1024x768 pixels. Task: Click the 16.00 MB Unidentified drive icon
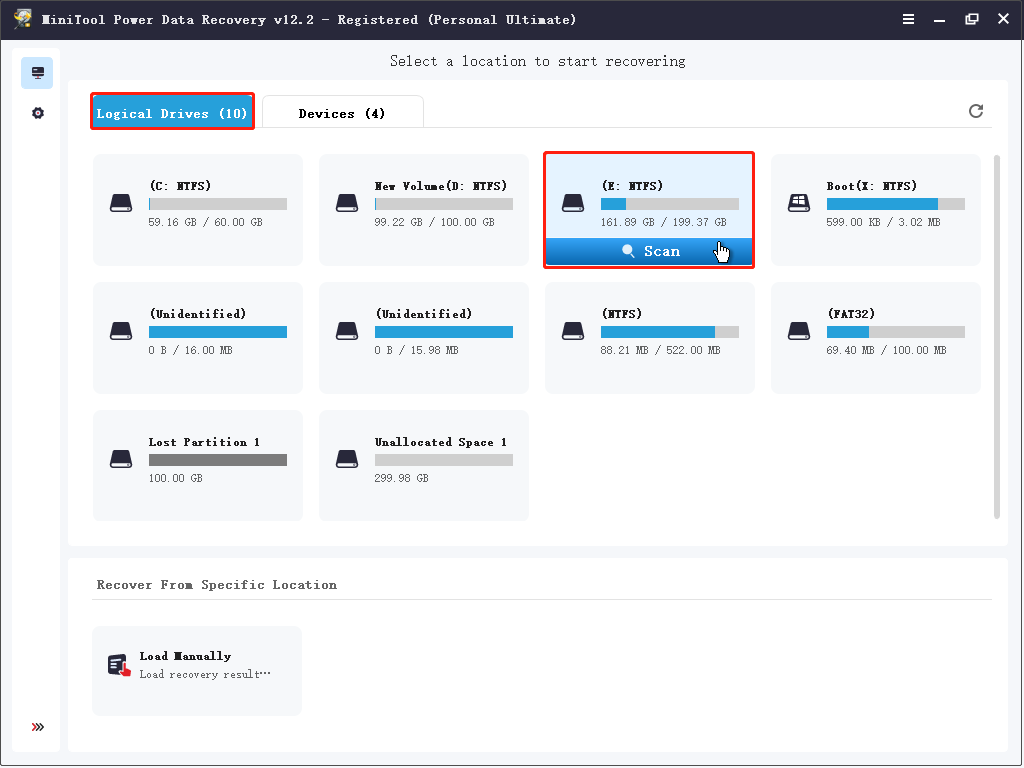(121, 331)
